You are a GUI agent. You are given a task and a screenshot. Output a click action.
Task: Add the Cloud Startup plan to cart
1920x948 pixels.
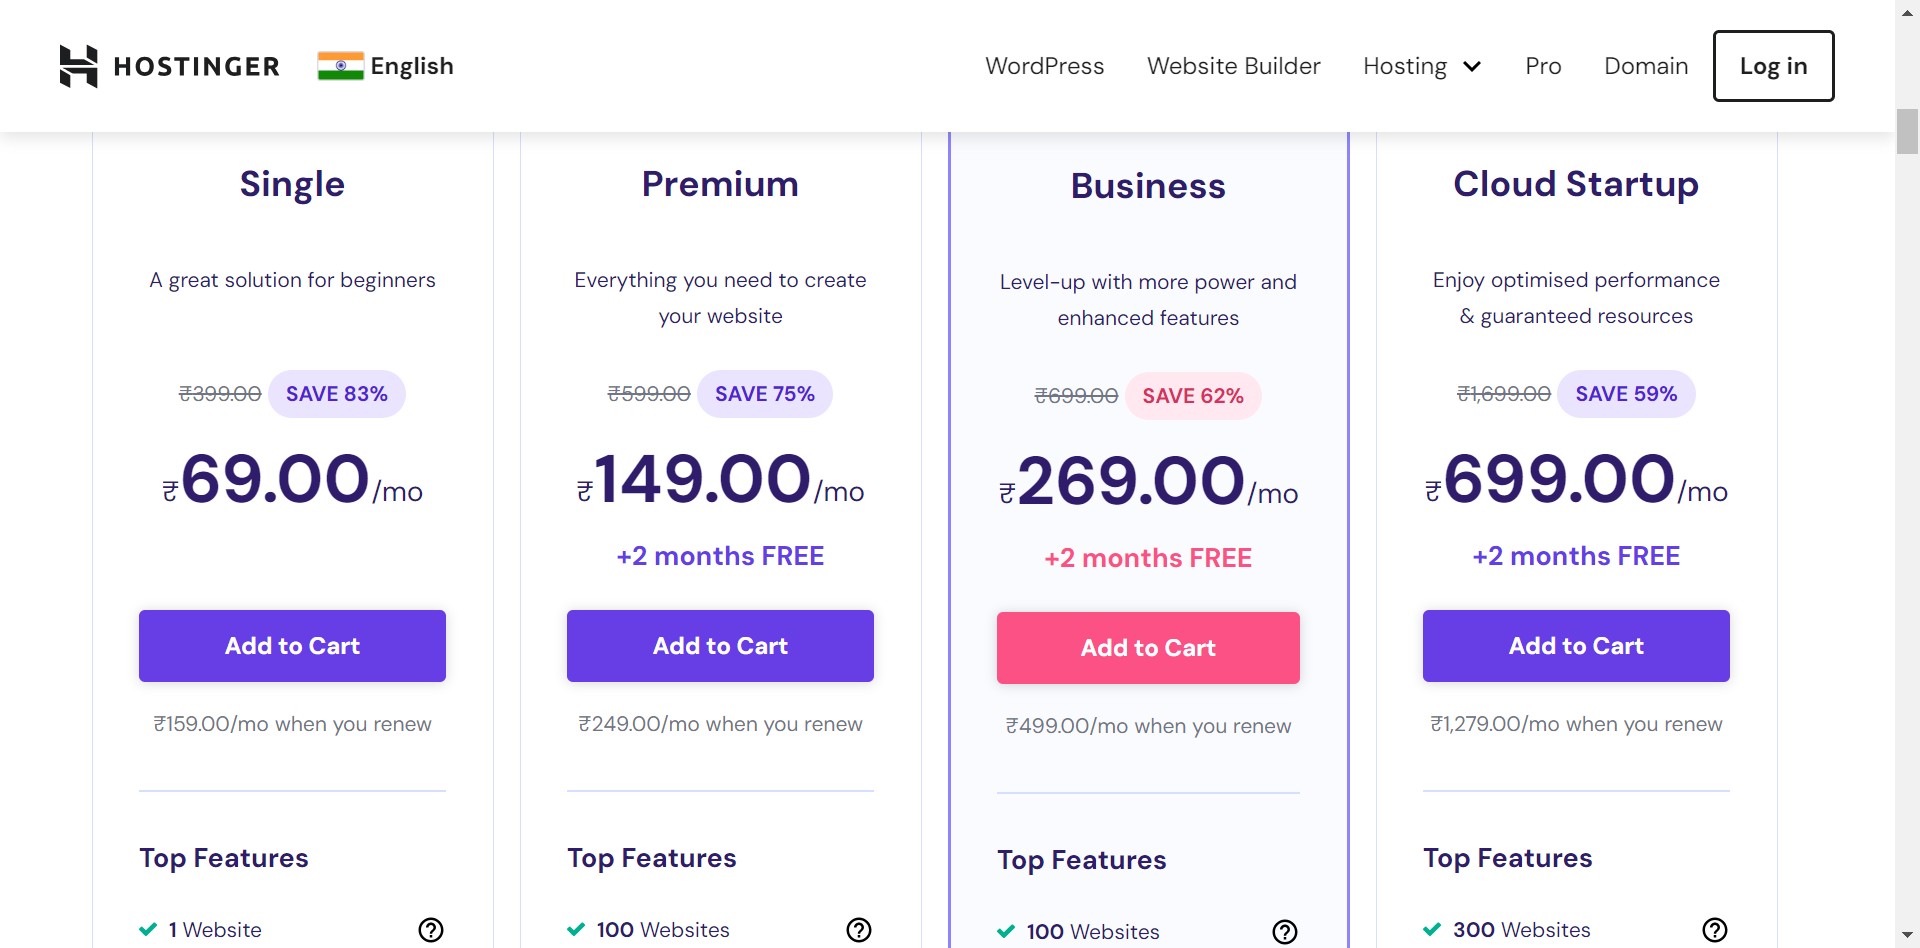click(x=1576, y=646)
